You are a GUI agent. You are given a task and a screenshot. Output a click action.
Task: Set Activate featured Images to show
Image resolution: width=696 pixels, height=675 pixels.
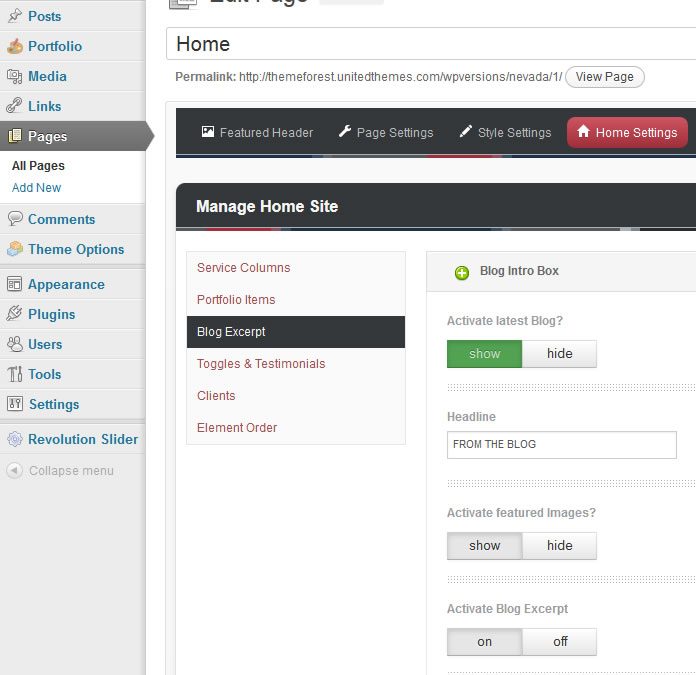[x=484, y=546]
